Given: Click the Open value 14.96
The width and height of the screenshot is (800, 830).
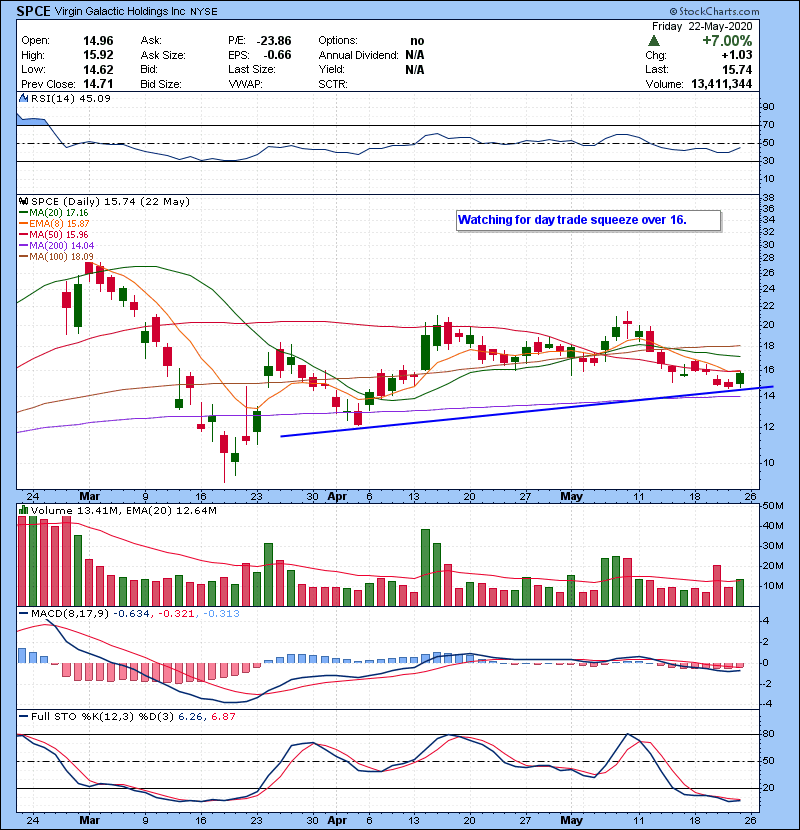Looking at the screenshot, I should pos(98,41).
